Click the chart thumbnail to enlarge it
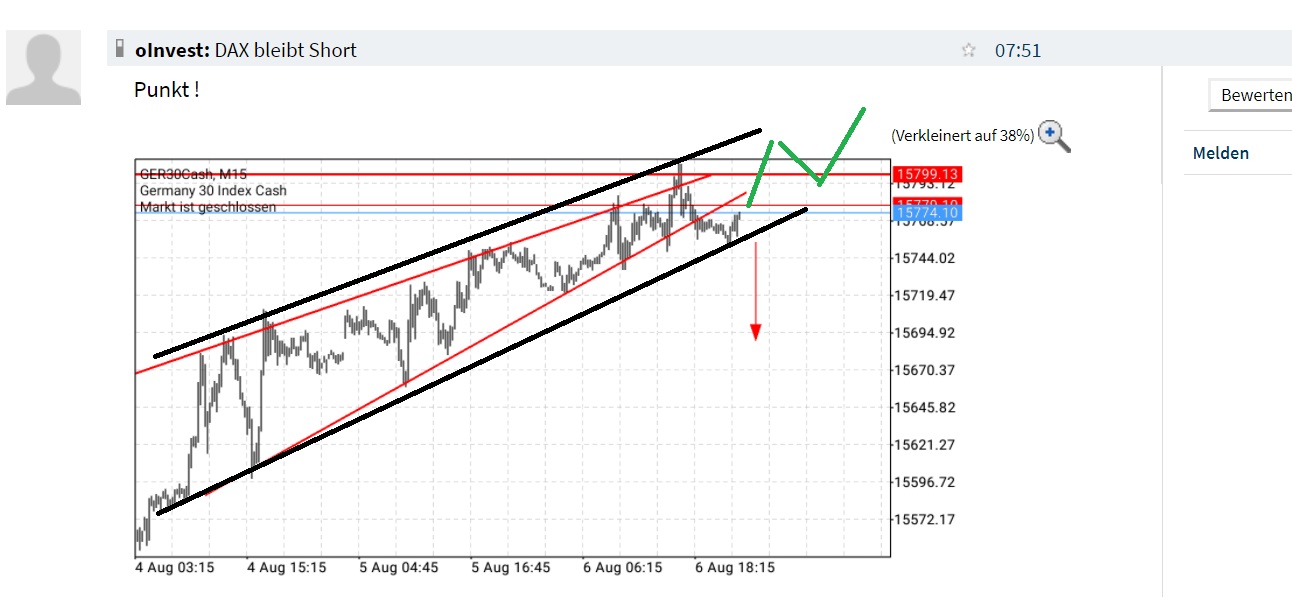This screenshot has height=614, width=1292. click(x=500, y=350)
